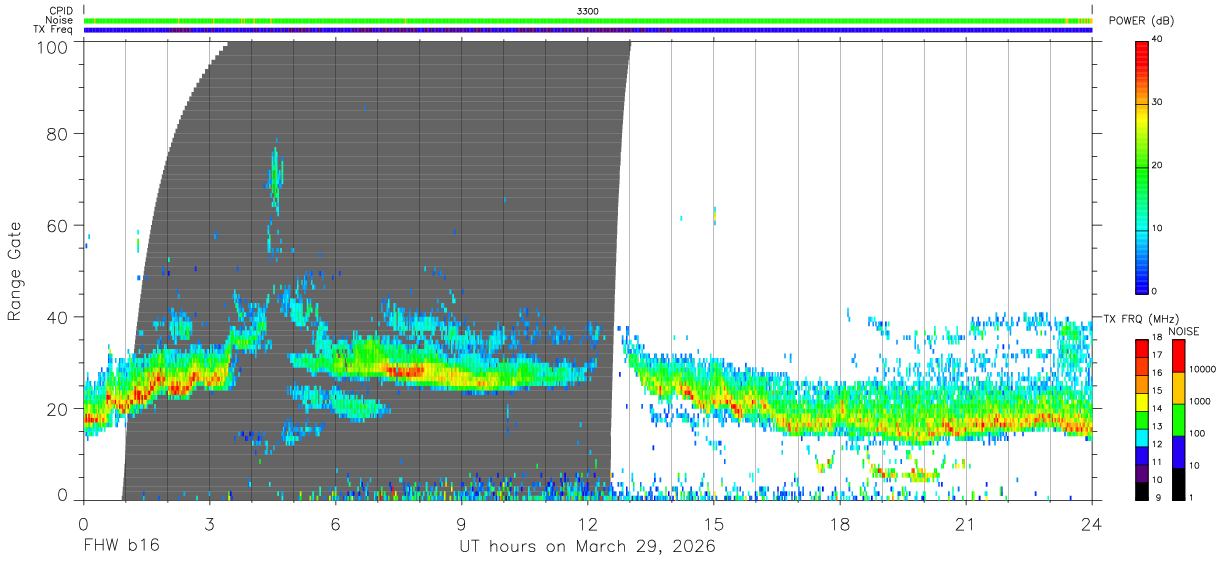Image resolution: width=1228 pixels, height=567 pixels.
Task: Click the 80 tick label on Range Gate axis
Action: [56, 133]
